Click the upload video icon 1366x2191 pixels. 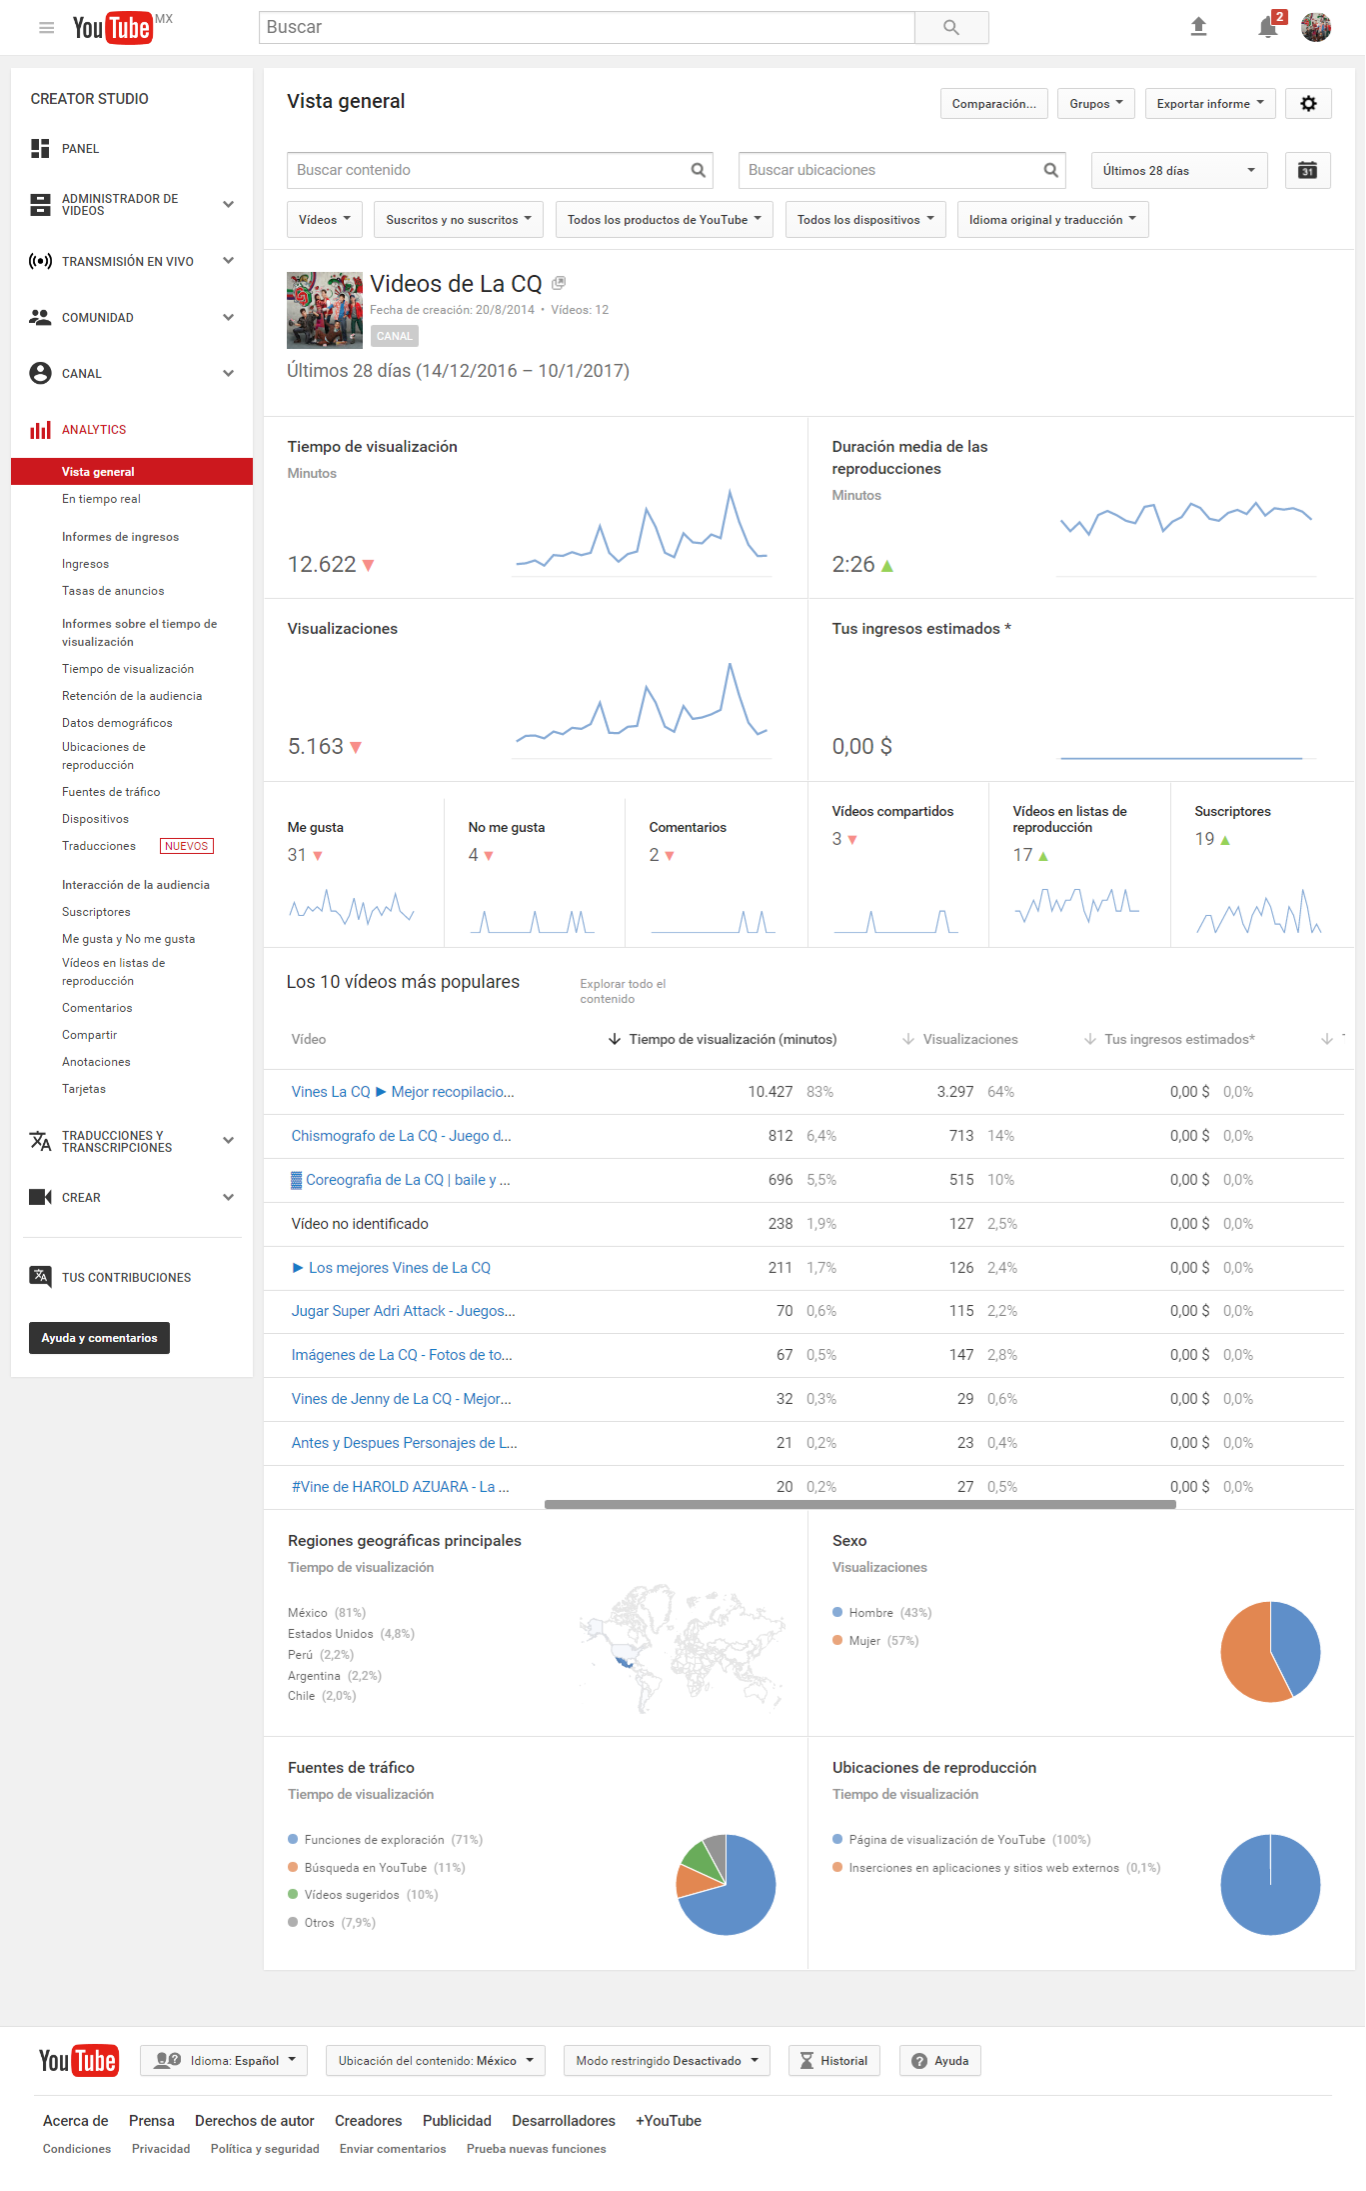1198,27
